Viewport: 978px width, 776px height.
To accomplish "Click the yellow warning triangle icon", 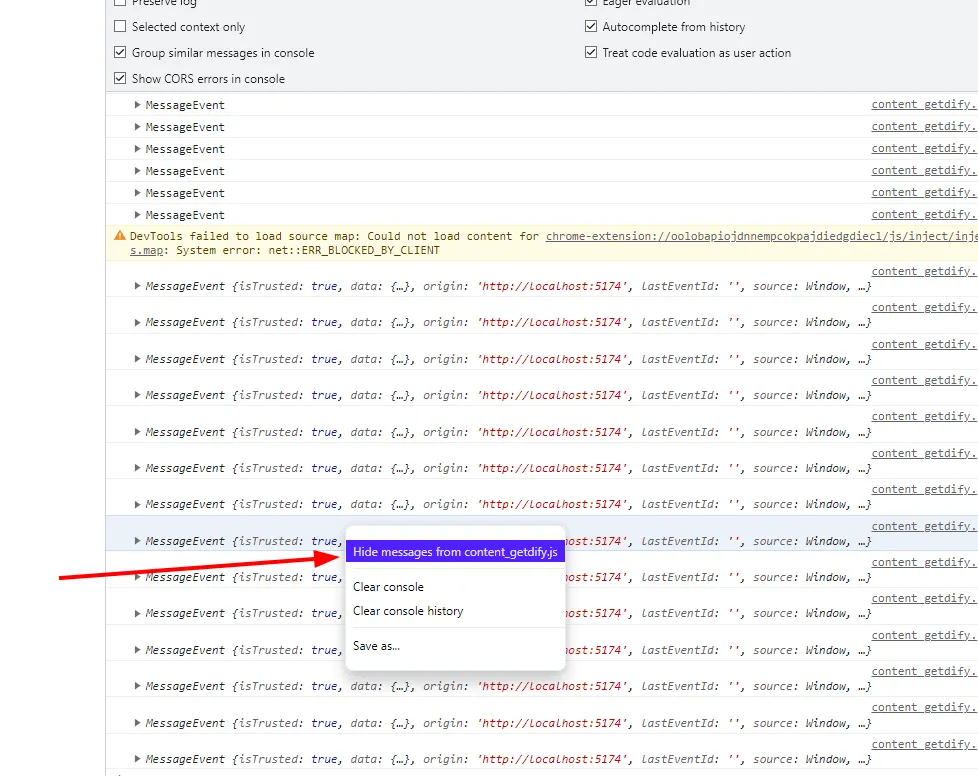I will pyautogui.click(x=120, y=236).
